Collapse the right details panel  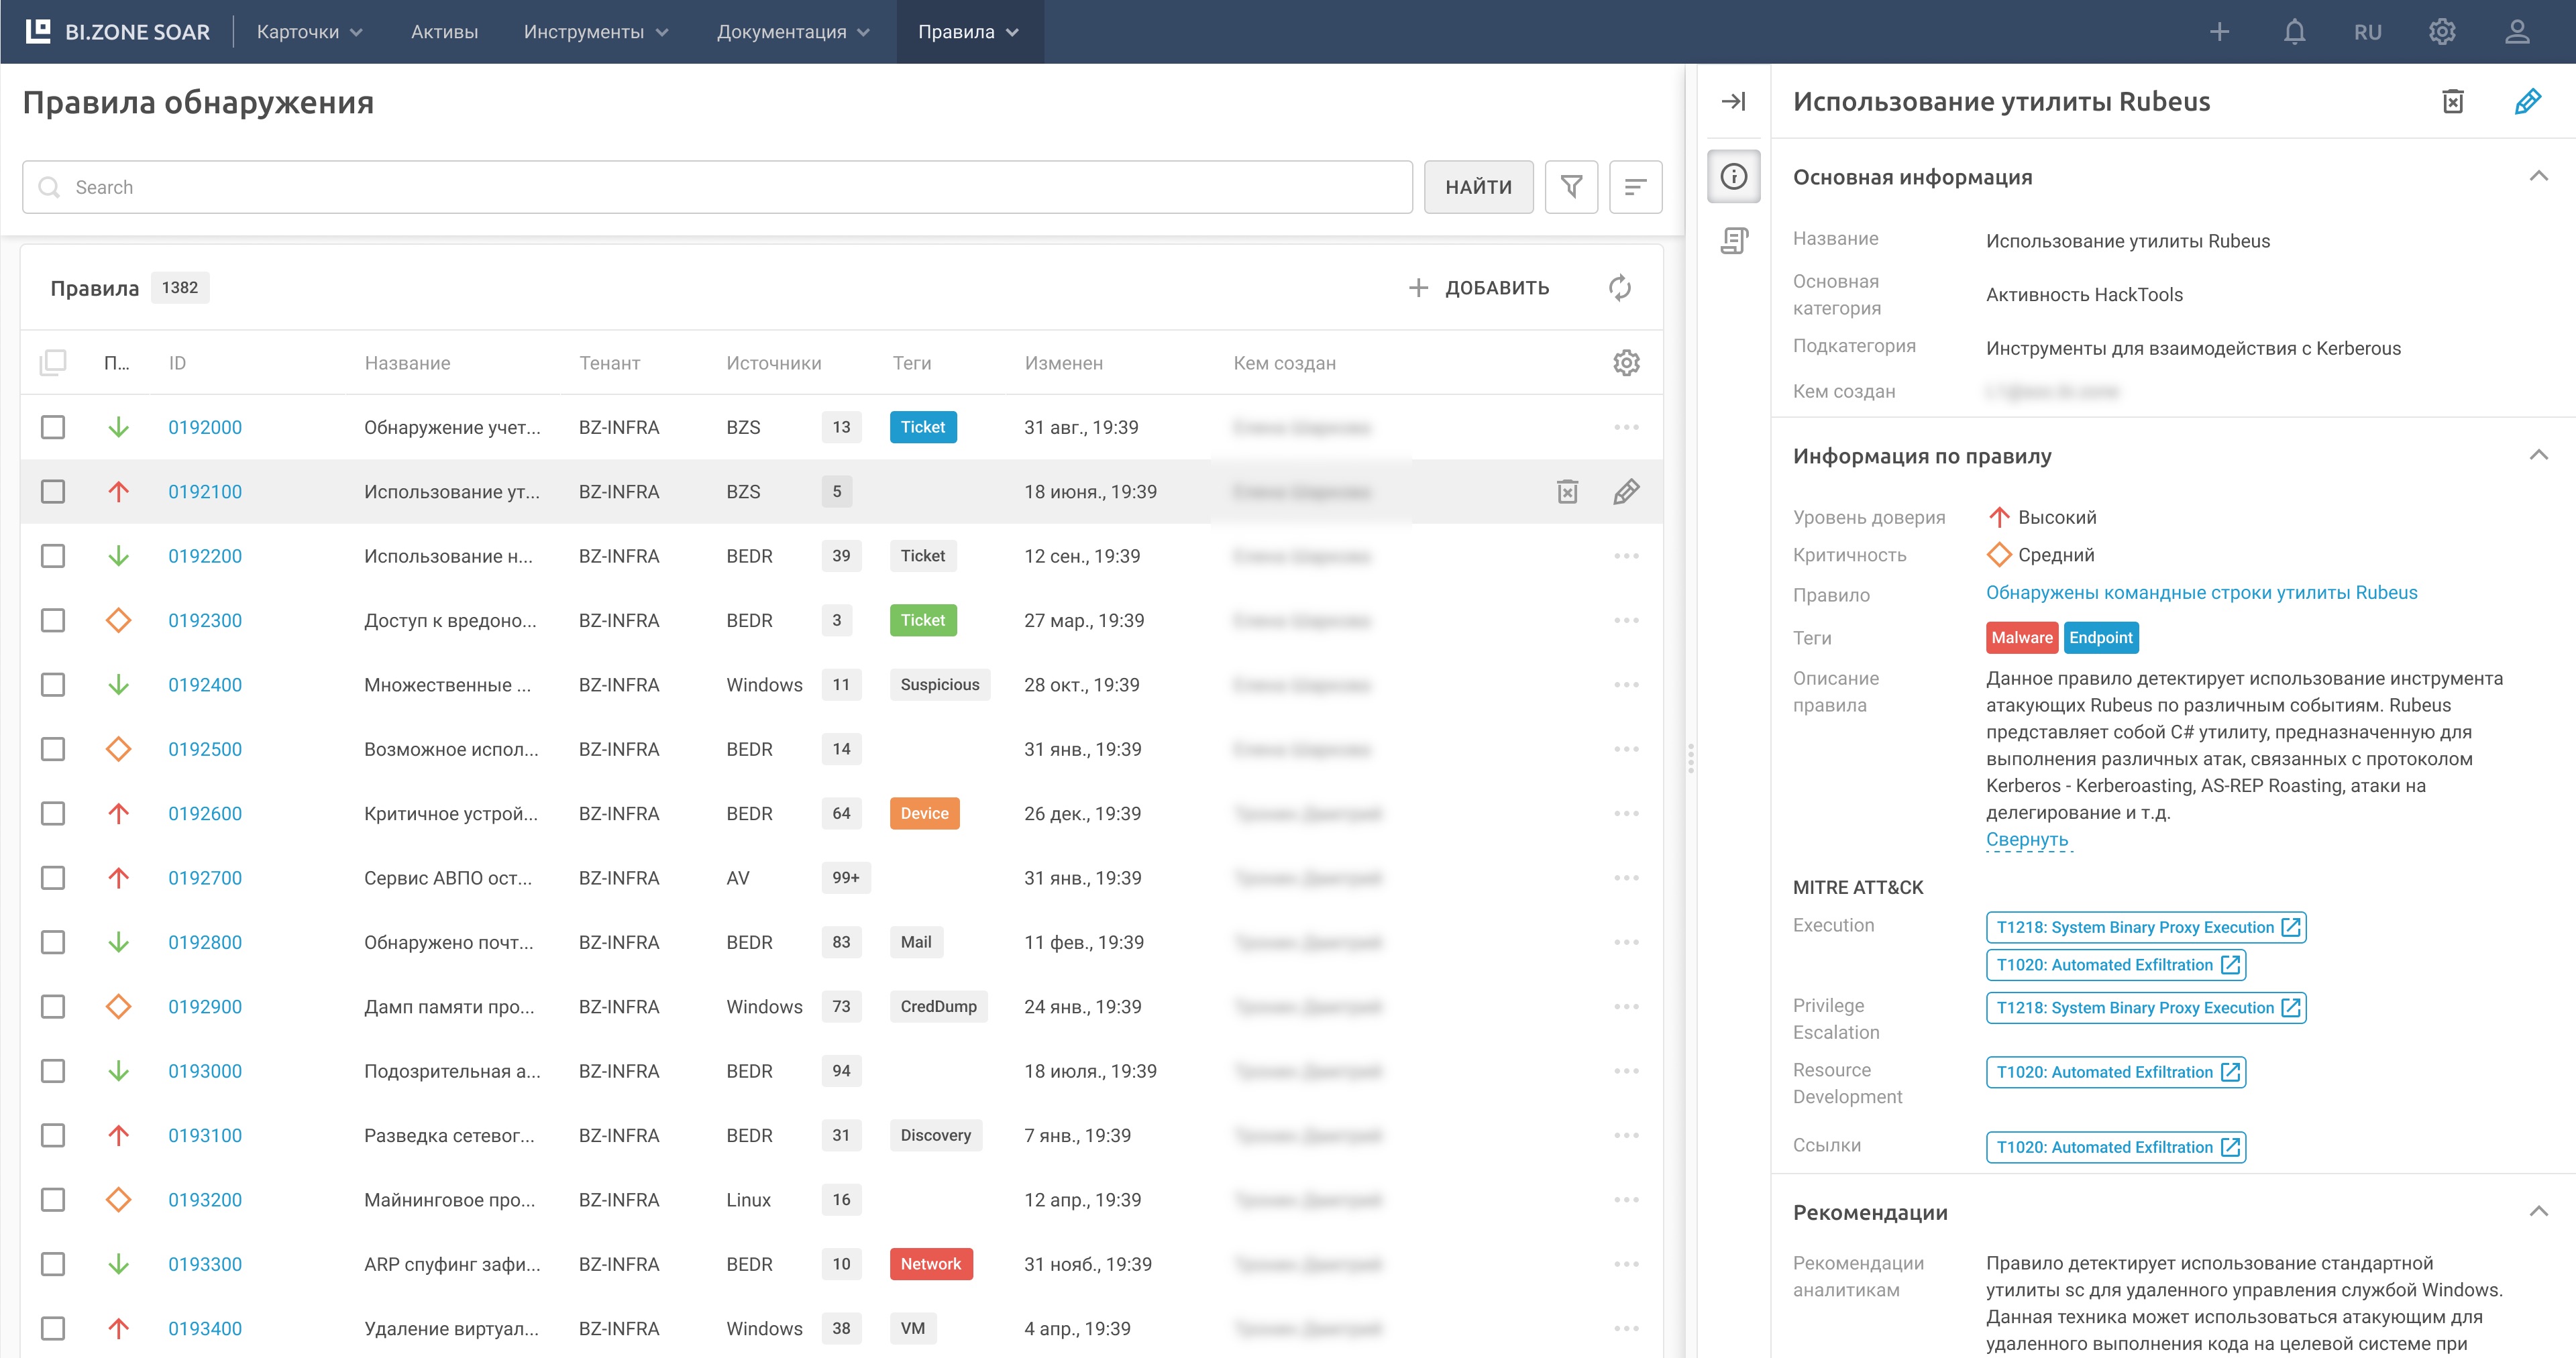coord(1733,101)
